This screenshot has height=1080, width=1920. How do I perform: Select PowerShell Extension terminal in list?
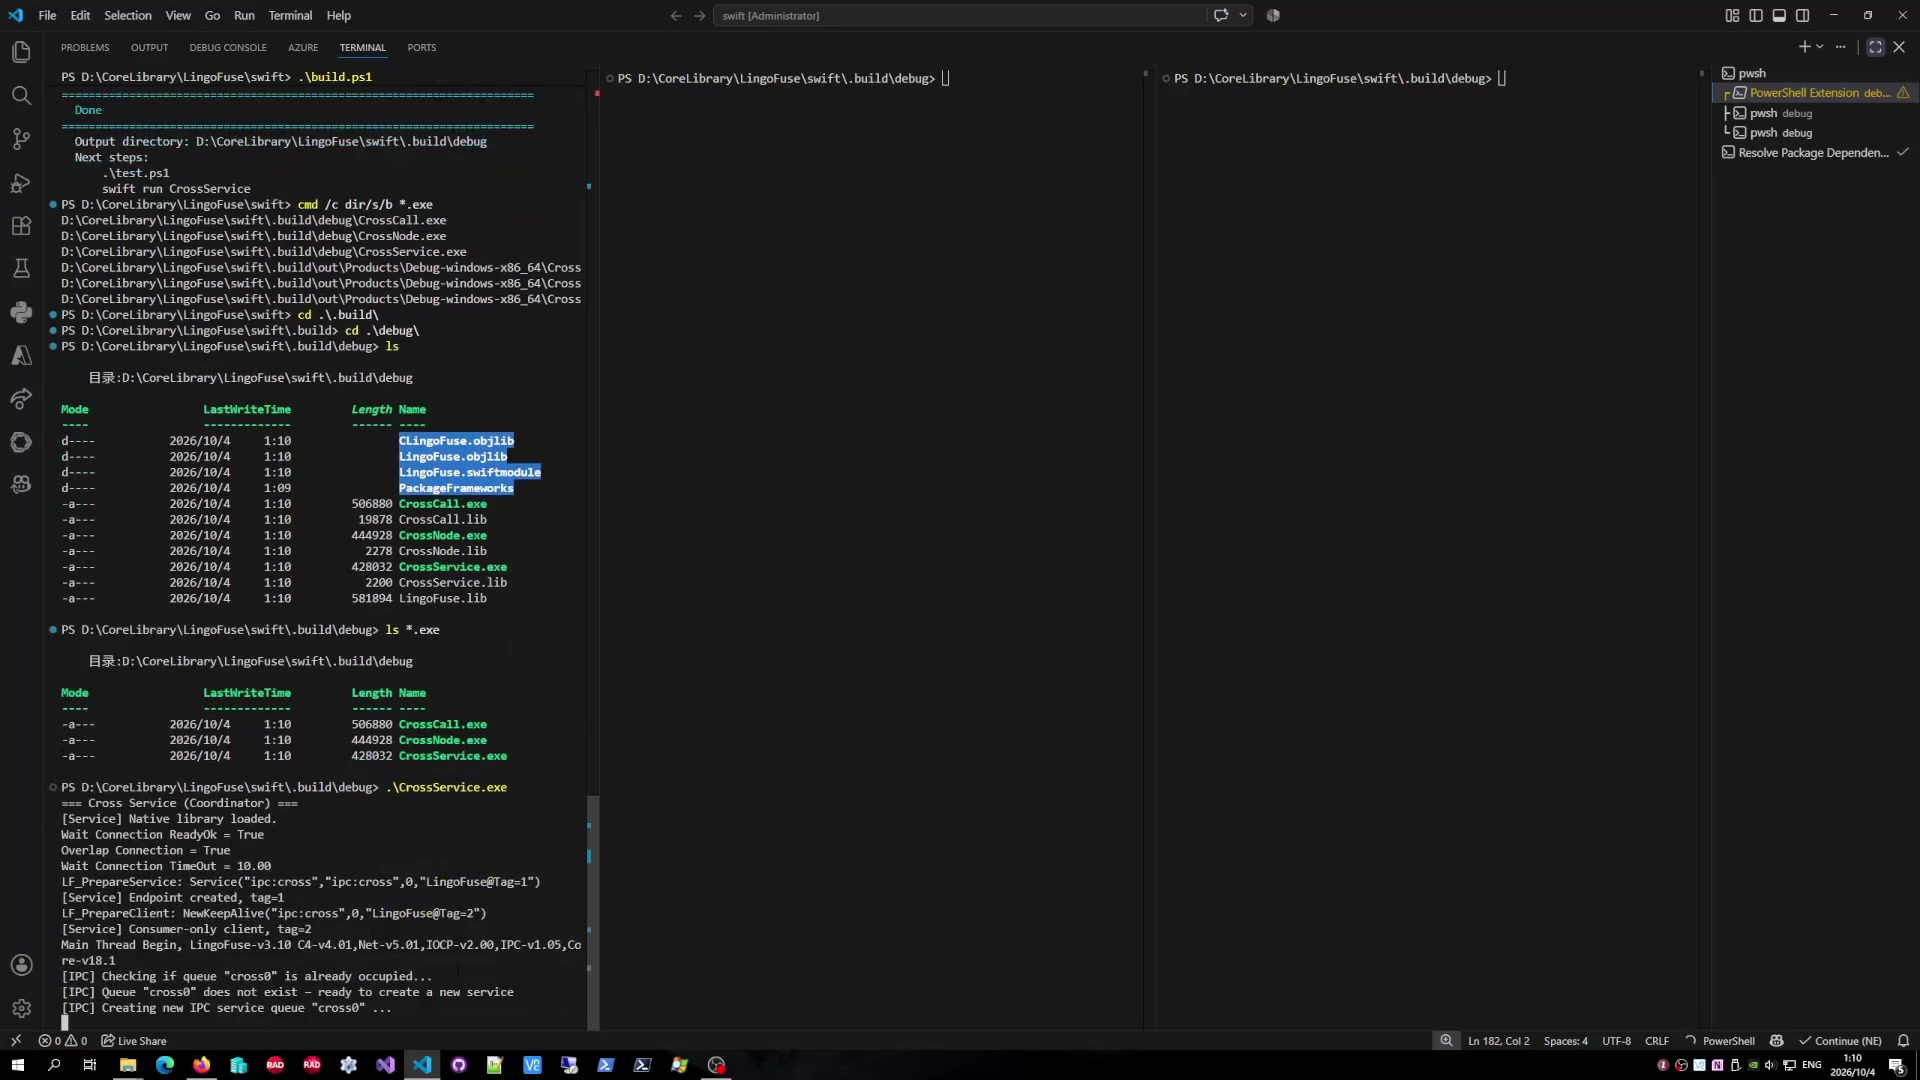(x=1815, y=93)
